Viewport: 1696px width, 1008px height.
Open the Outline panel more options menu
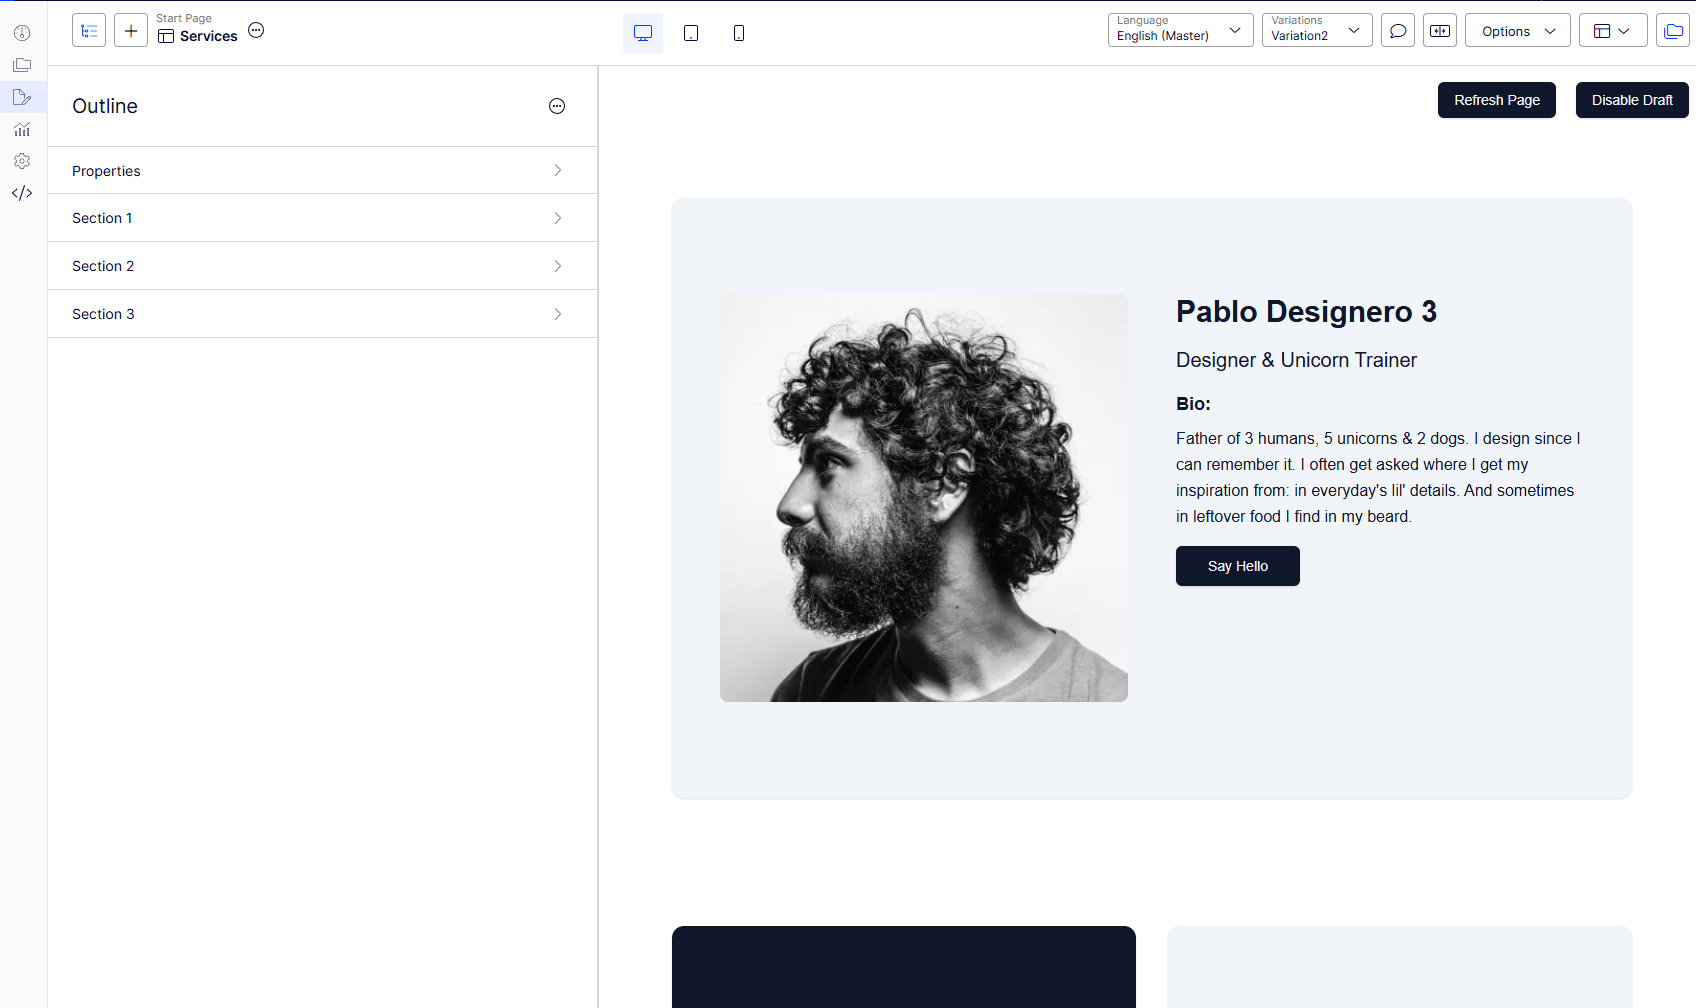coord(557,106)
